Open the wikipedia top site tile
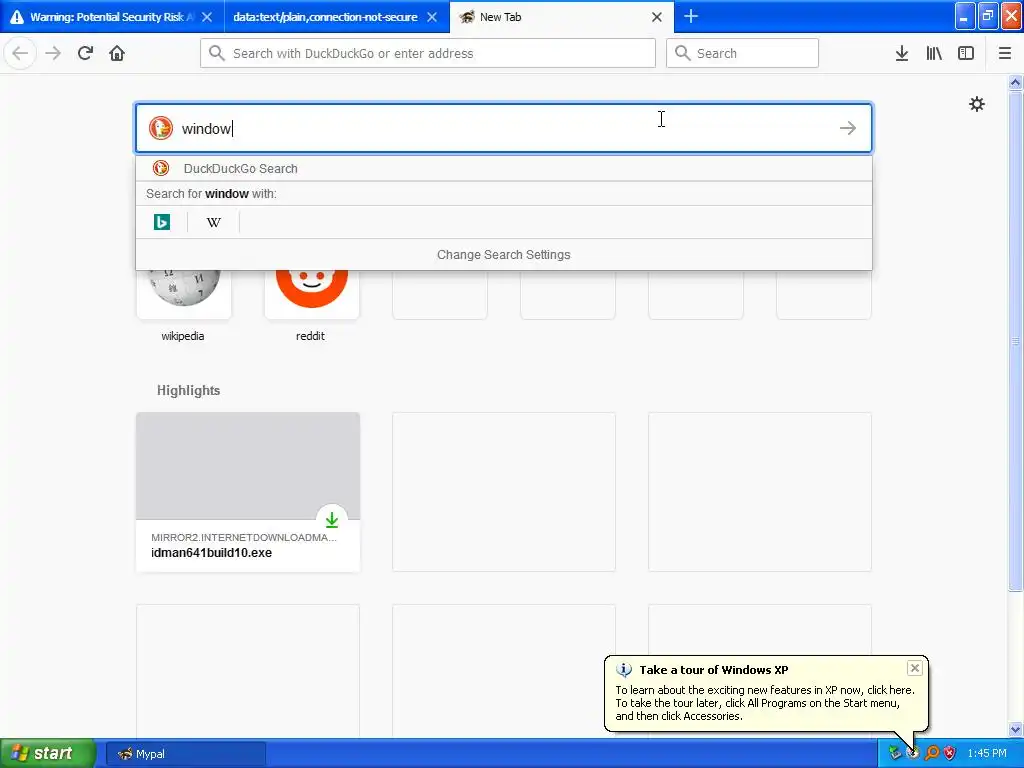 [x=184, y=294]
